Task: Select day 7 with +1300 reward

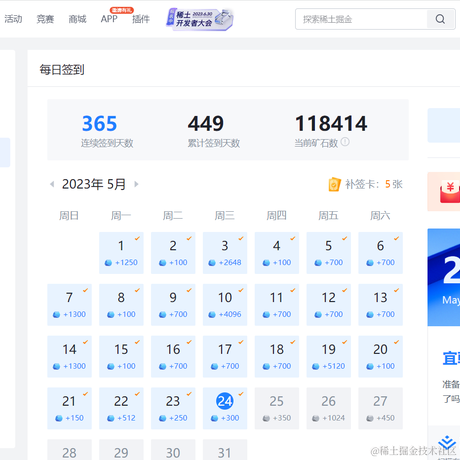Action: (69, 305)
